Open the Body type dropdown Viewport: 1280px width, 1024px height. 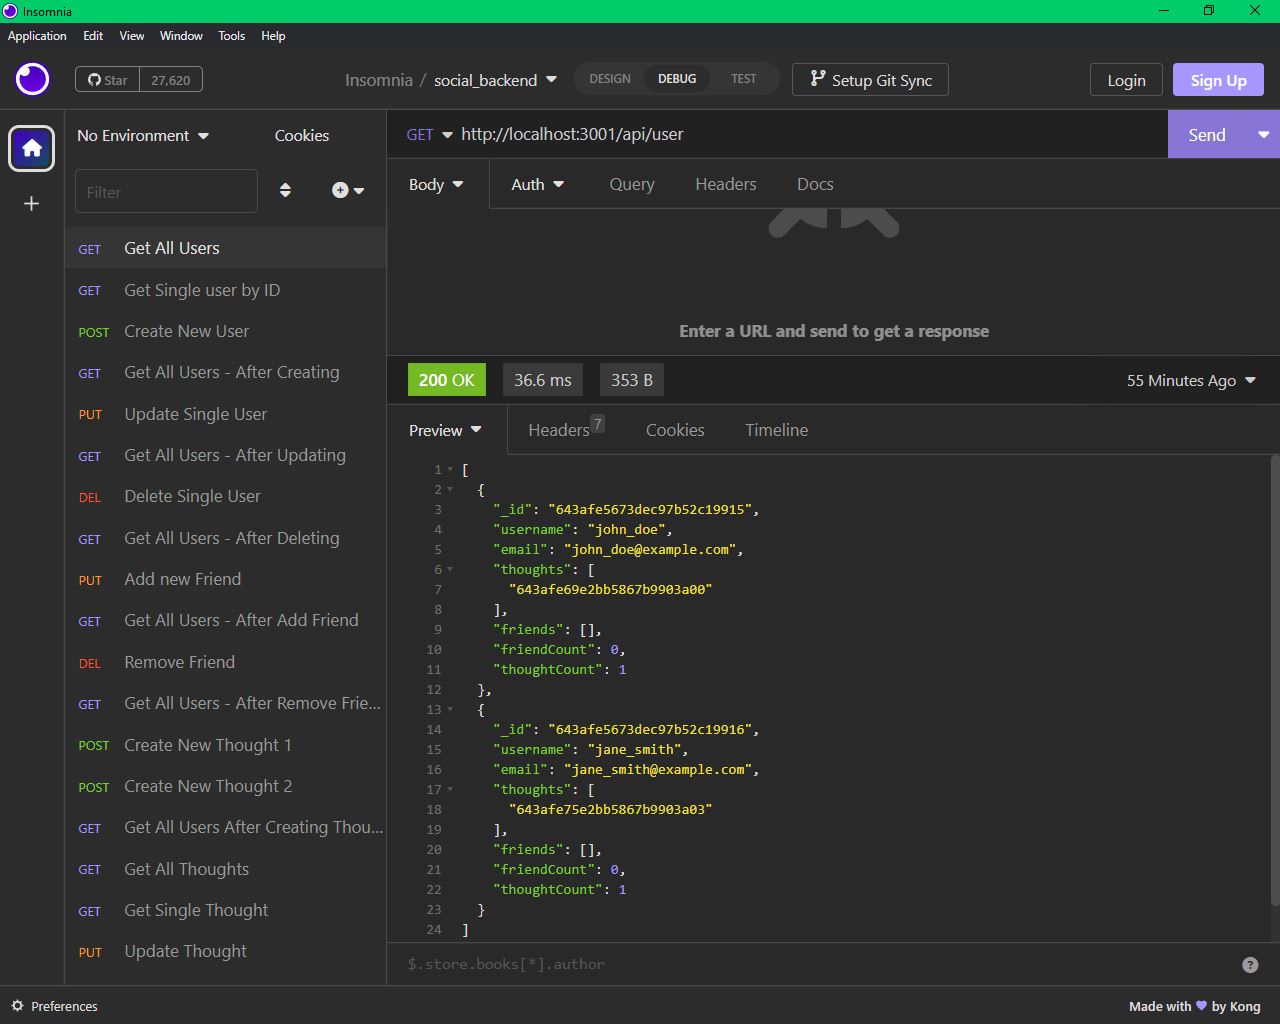pos(436,184)
